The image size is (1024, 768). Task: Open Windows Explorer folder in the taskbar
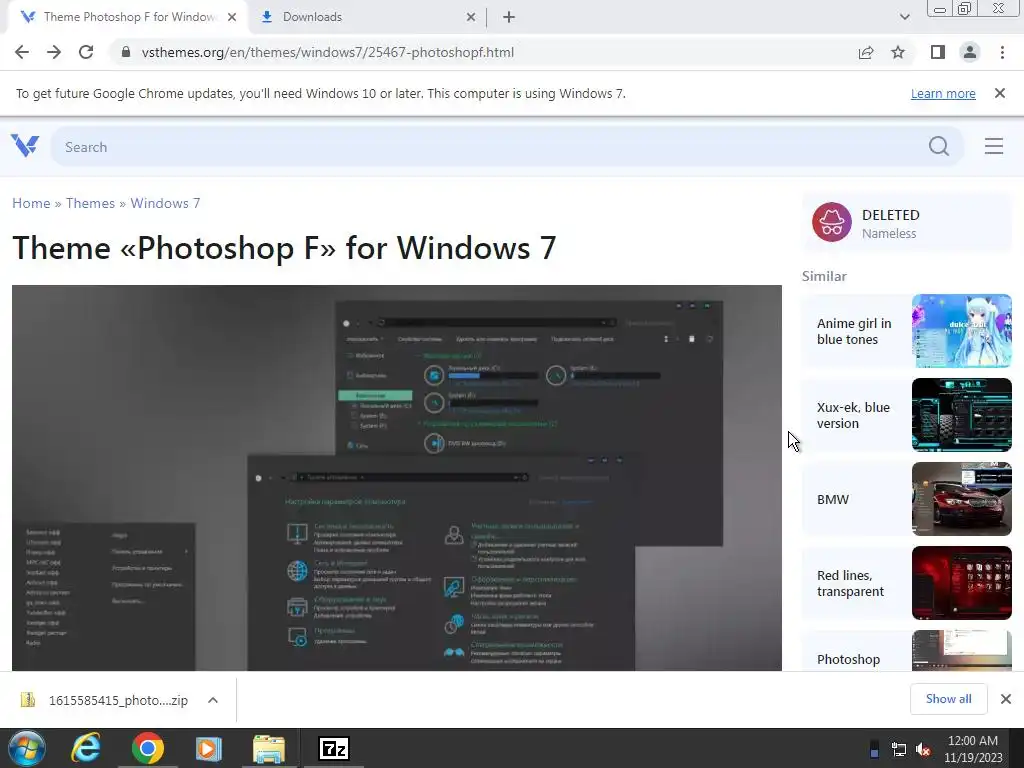pos(268,748)
